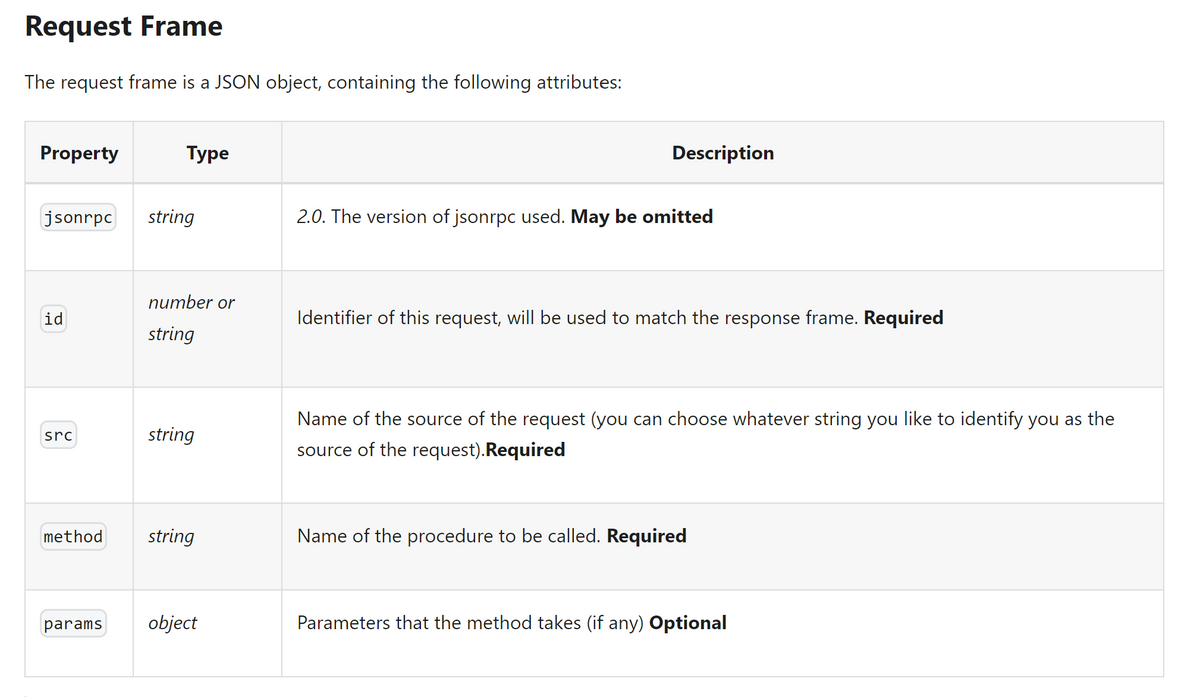Screen dimensions: 1200x697
Task: Click the bold 'Optional' text in params row
Action: click(x=688, y=623)
